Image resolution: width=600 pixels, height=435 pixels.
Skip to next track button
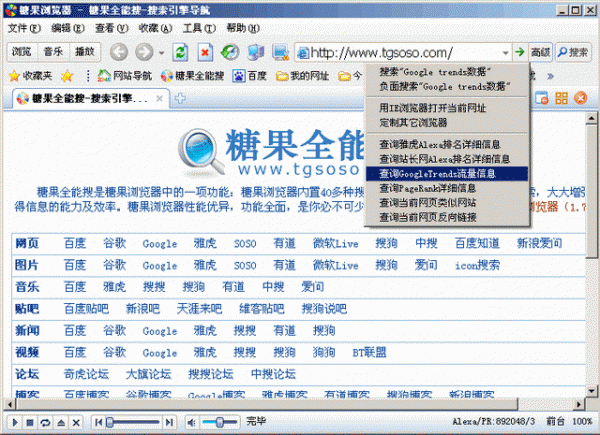[169, 422]
